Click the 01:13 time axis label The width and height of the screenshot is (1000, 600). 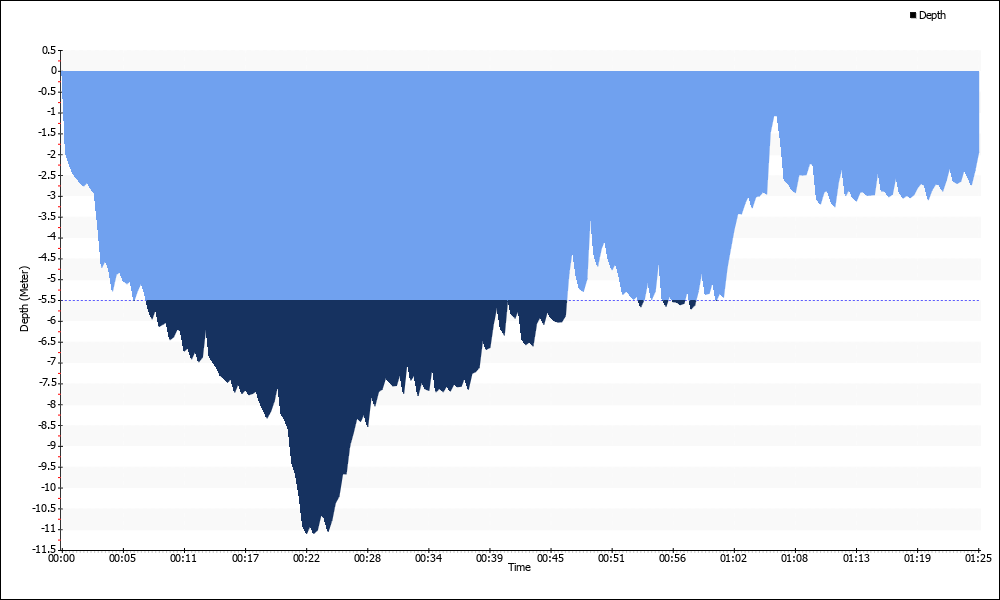coord(857,559)
